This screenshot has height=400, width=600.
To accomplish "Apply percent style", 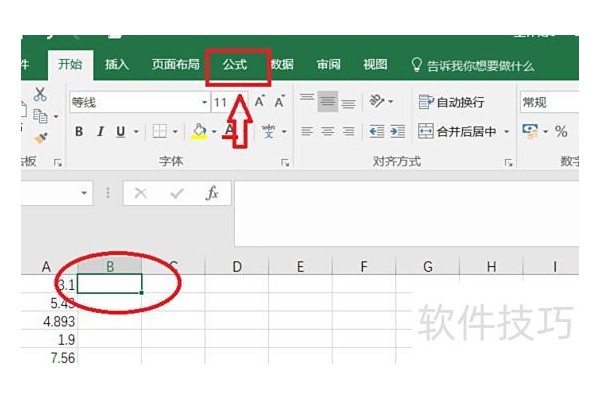I will [x=561, y=131].
